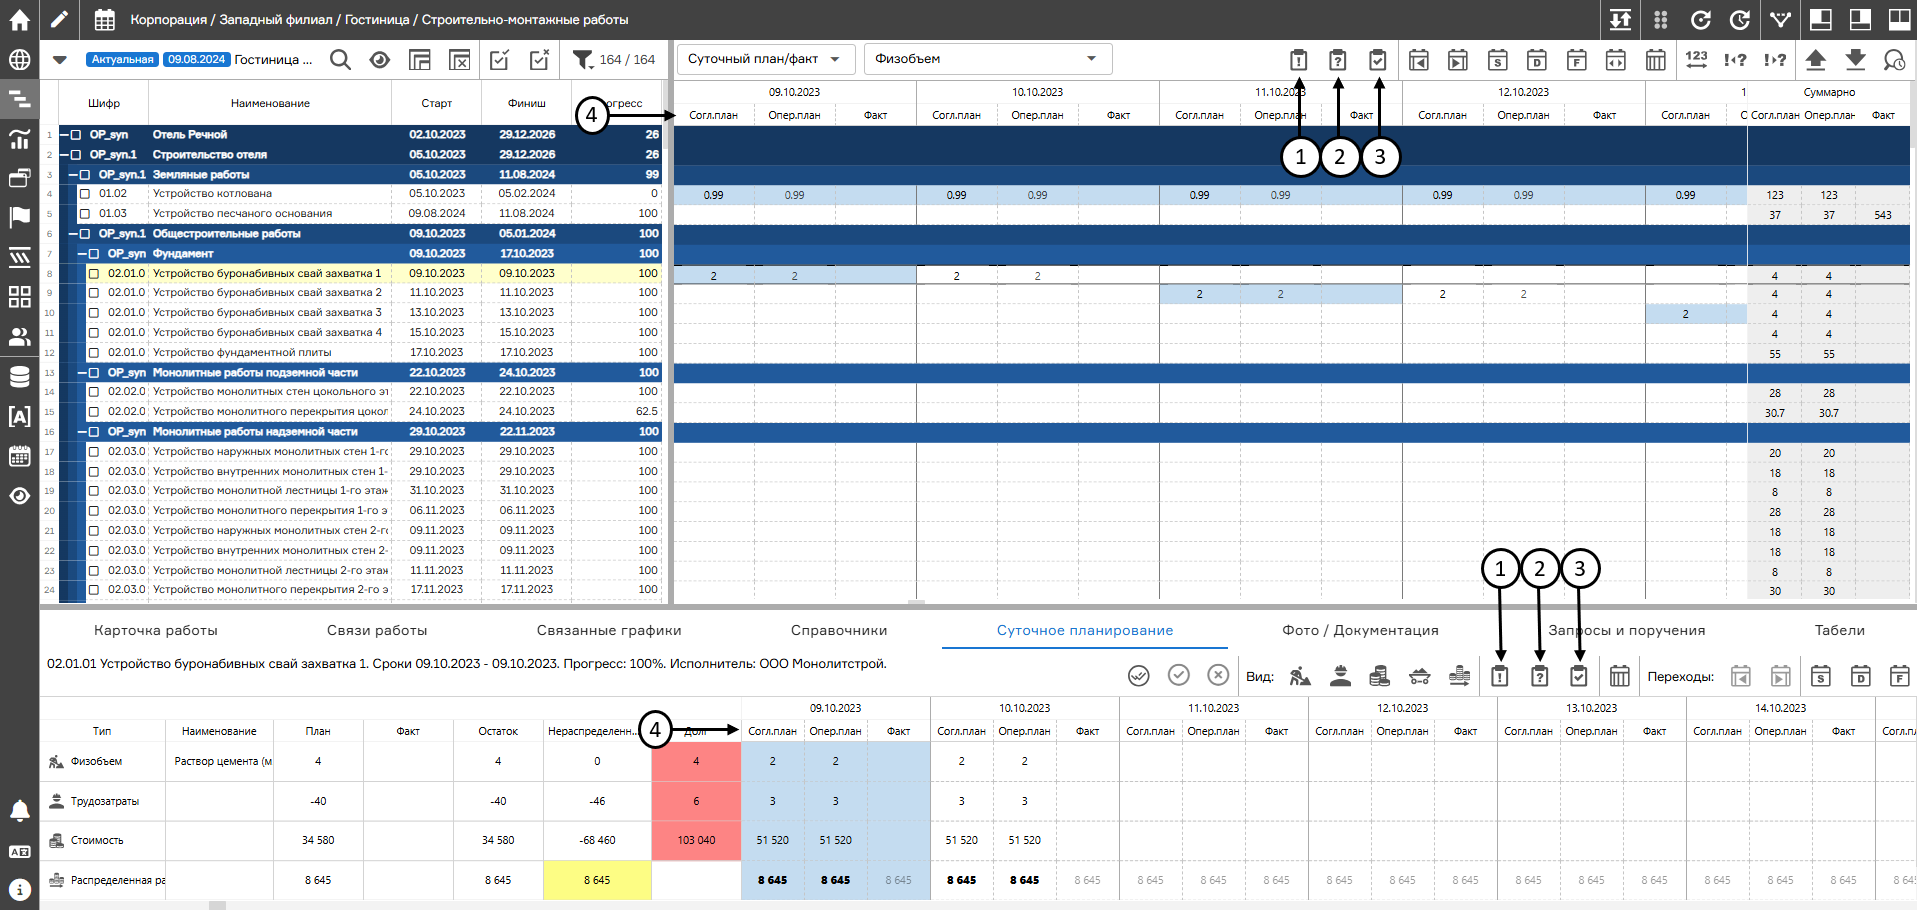1917x910 pixels.
Task: Switch to the Фото / Документация tab
Action: (x=1361, y=631)
